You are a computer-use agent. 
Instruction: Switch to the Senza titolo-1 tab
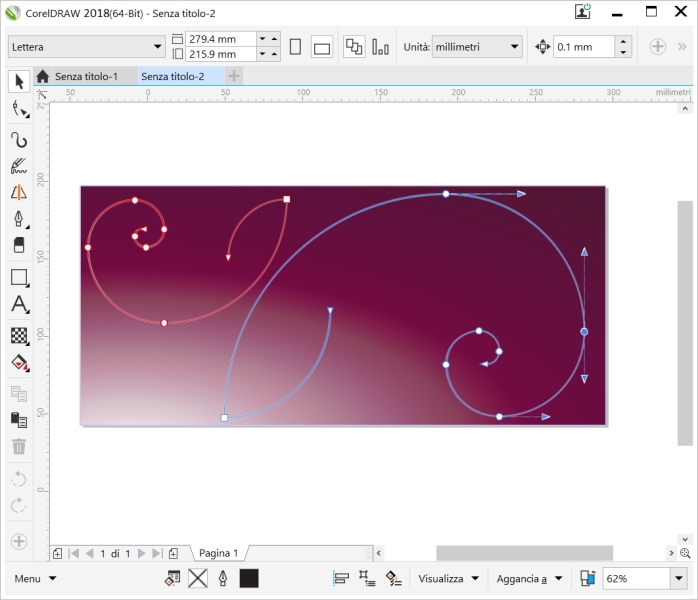click(x=85, y=76)
